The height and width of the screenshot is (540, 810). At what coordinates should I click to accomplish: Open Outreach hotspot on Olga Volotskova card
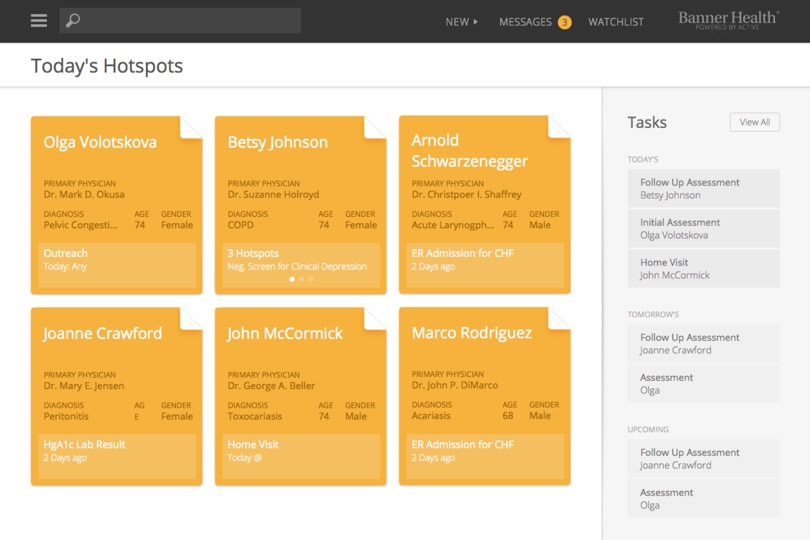[x=116, y=260]
